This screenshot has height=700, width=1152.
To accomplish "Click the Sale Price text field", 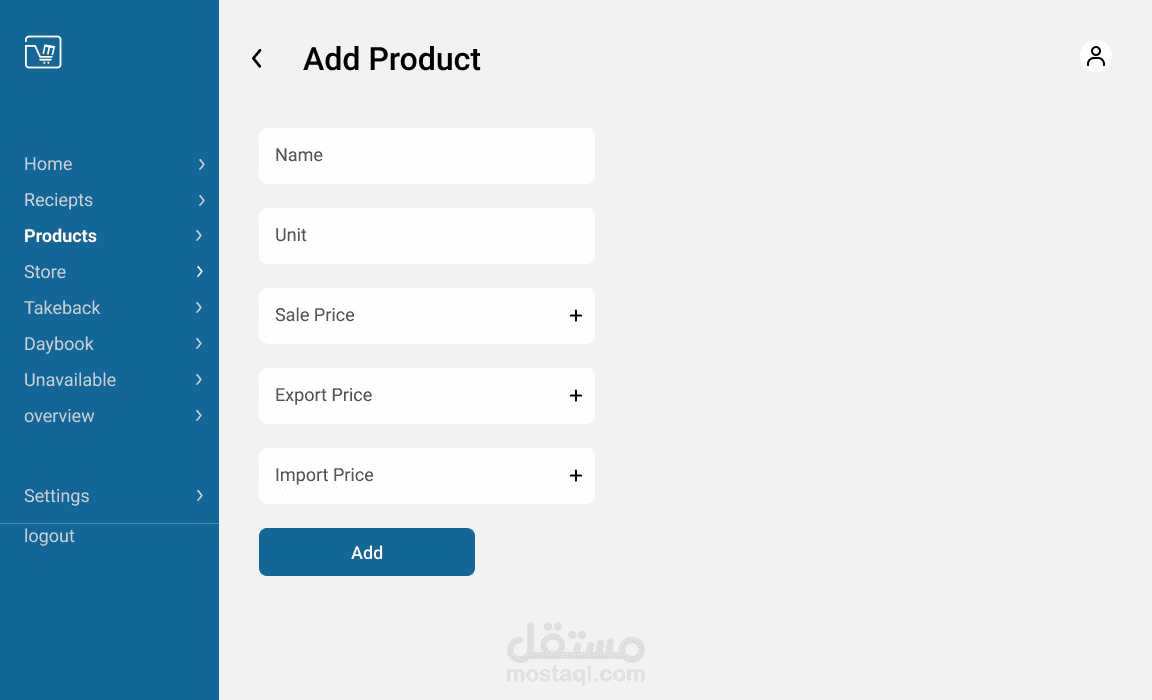I will [x=410, y=316].
